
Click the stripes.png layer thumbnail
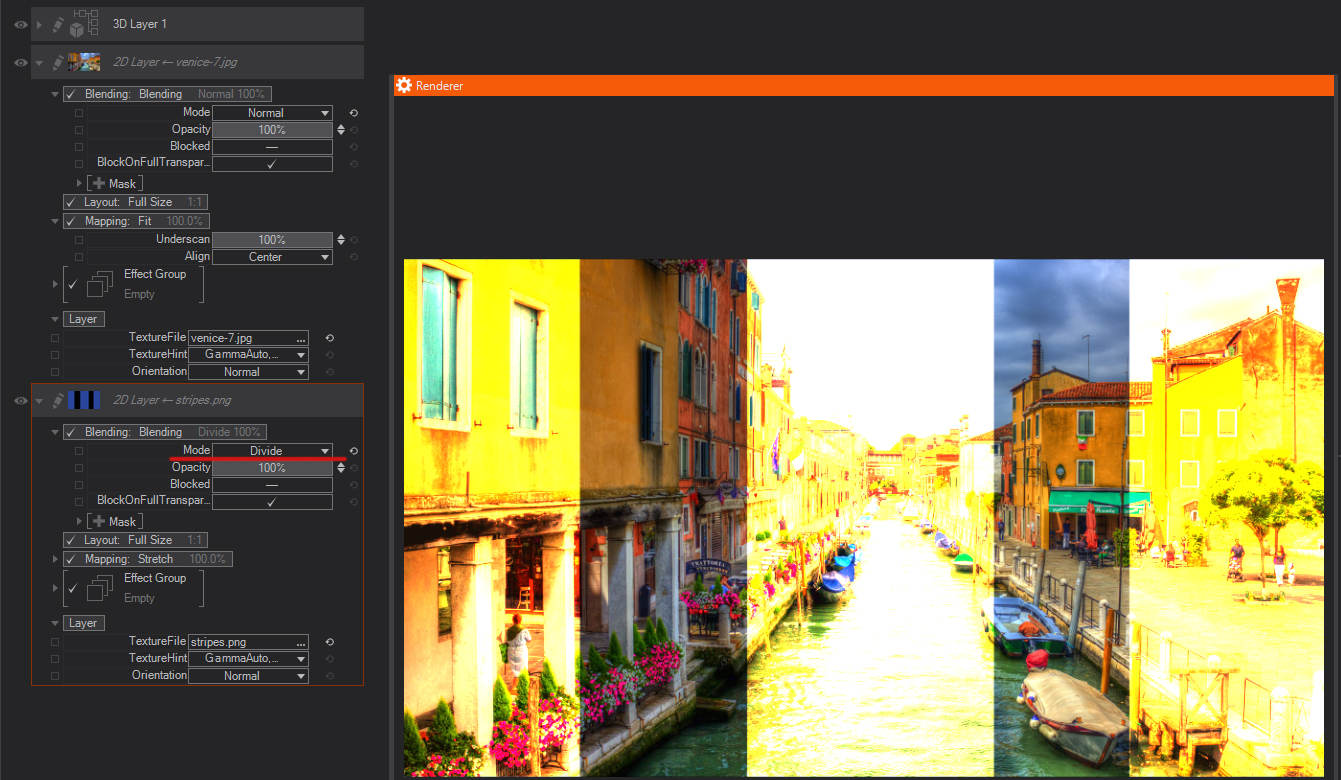pos(84,400)
